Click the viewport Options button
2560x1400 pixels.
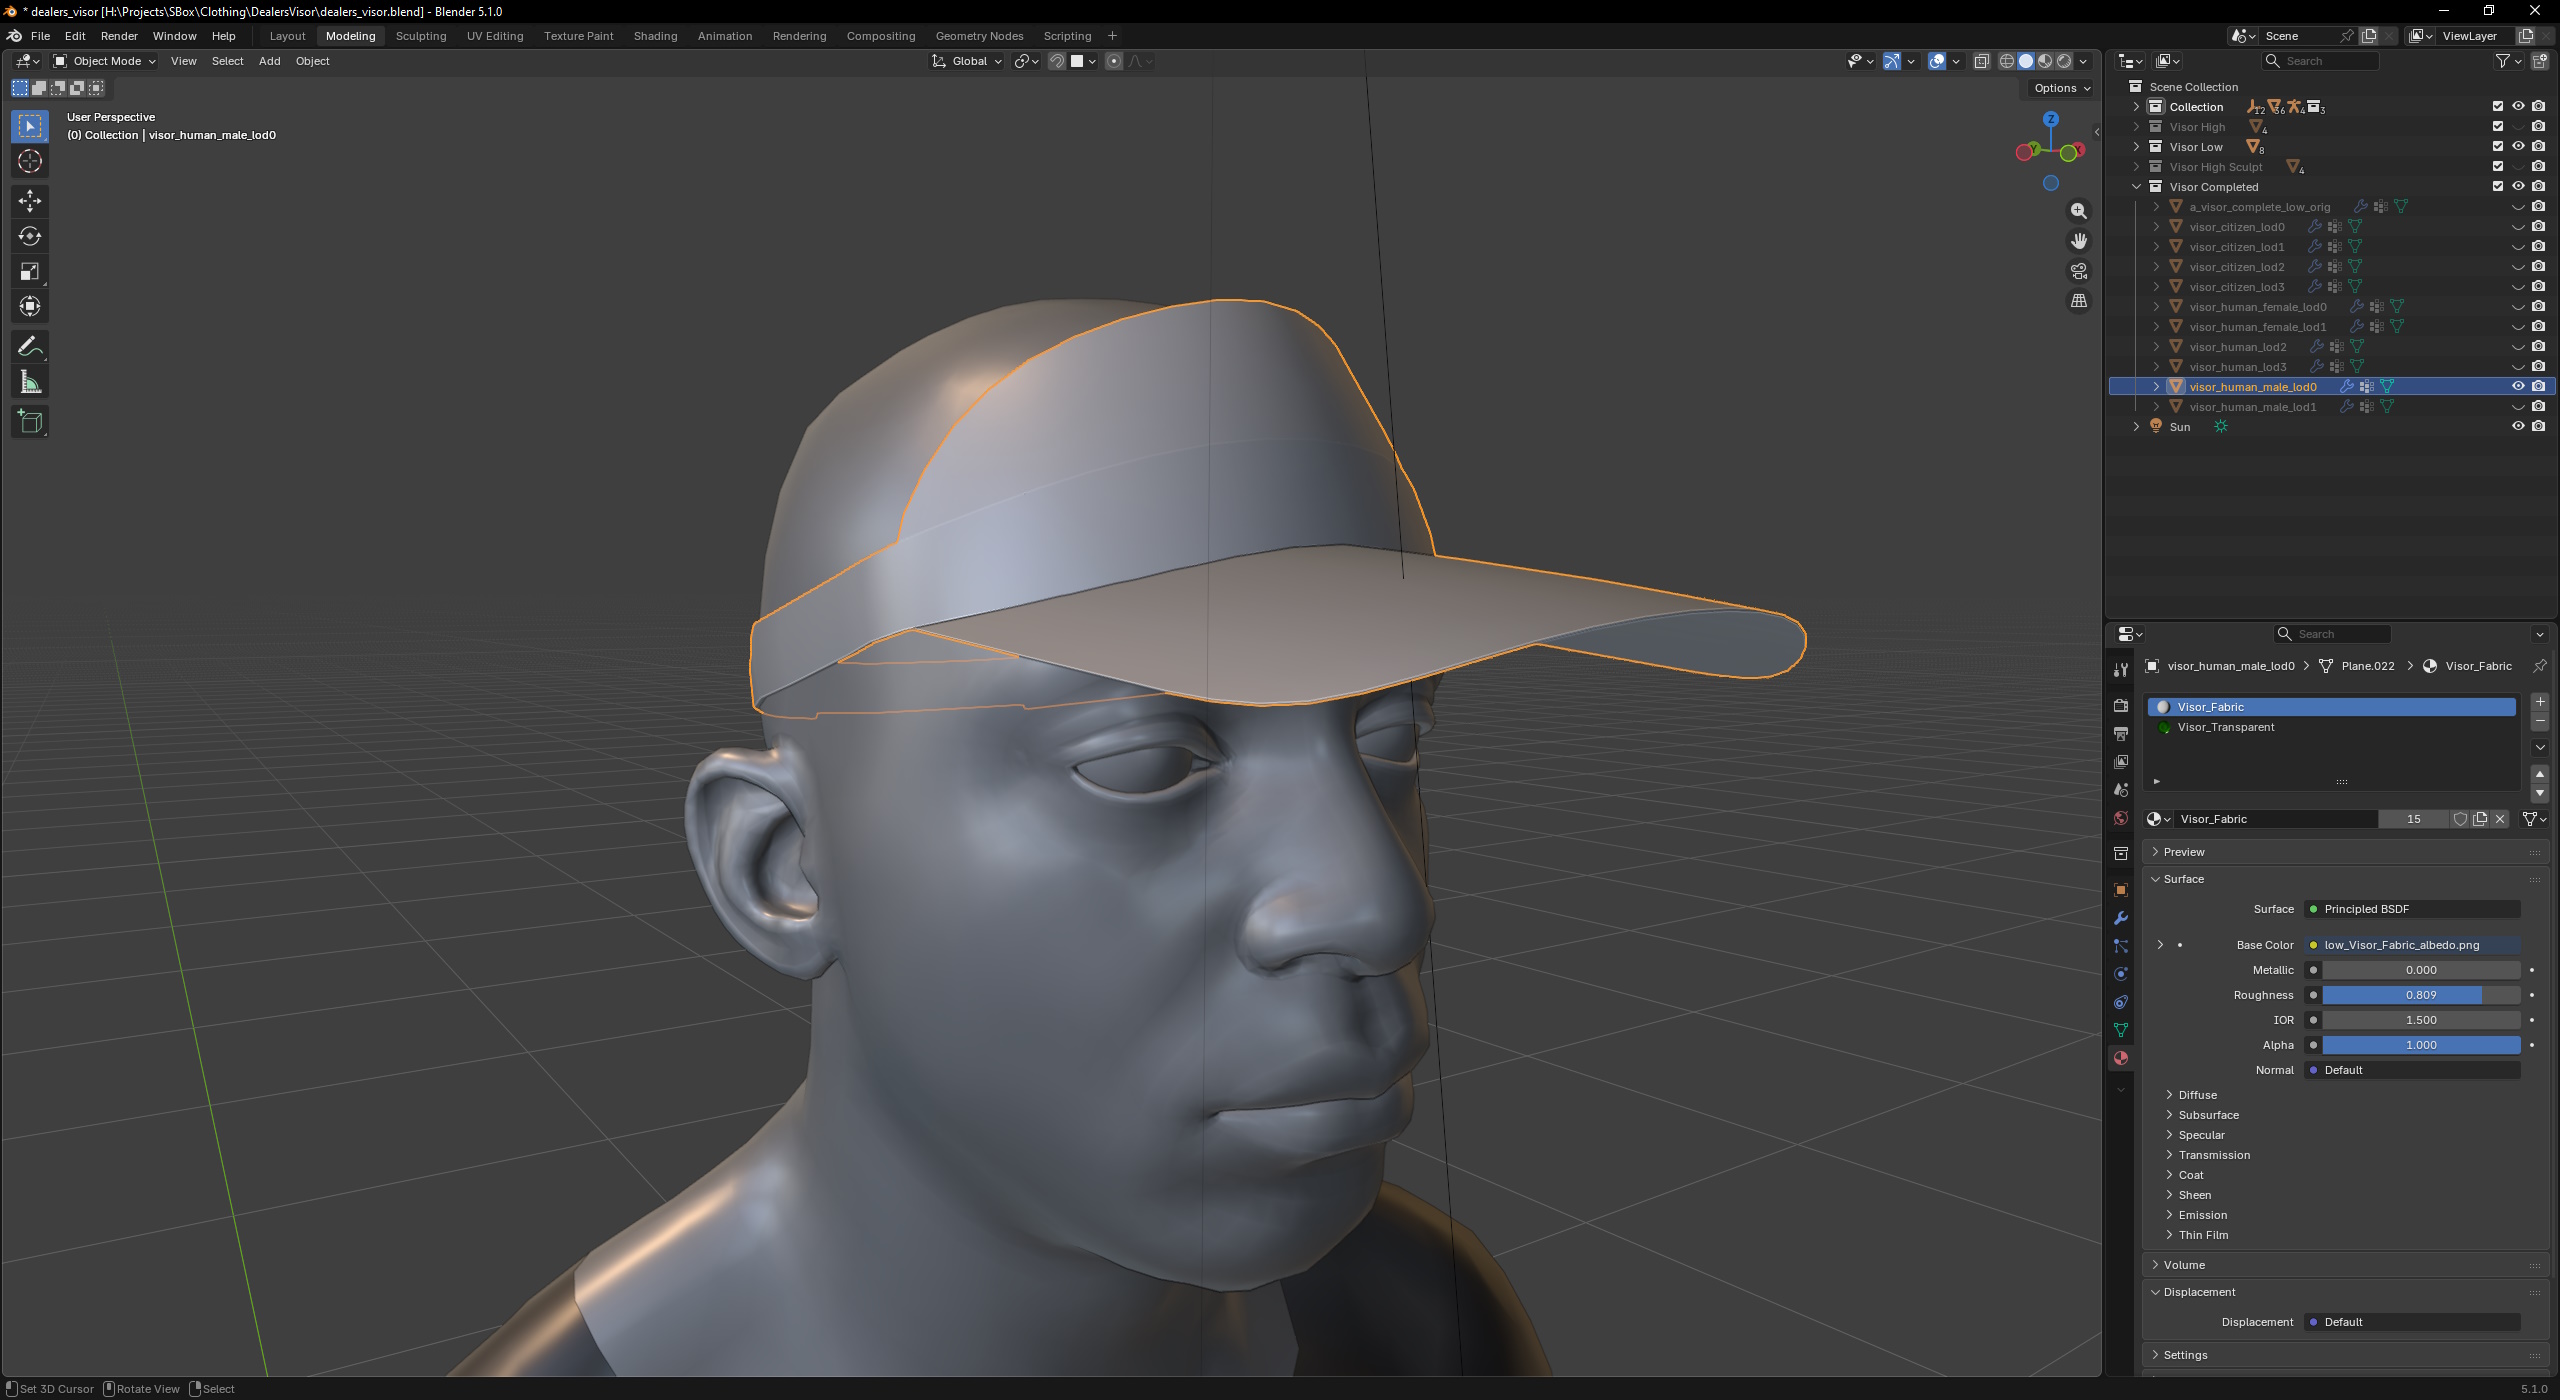click(x=2061, y=88)
